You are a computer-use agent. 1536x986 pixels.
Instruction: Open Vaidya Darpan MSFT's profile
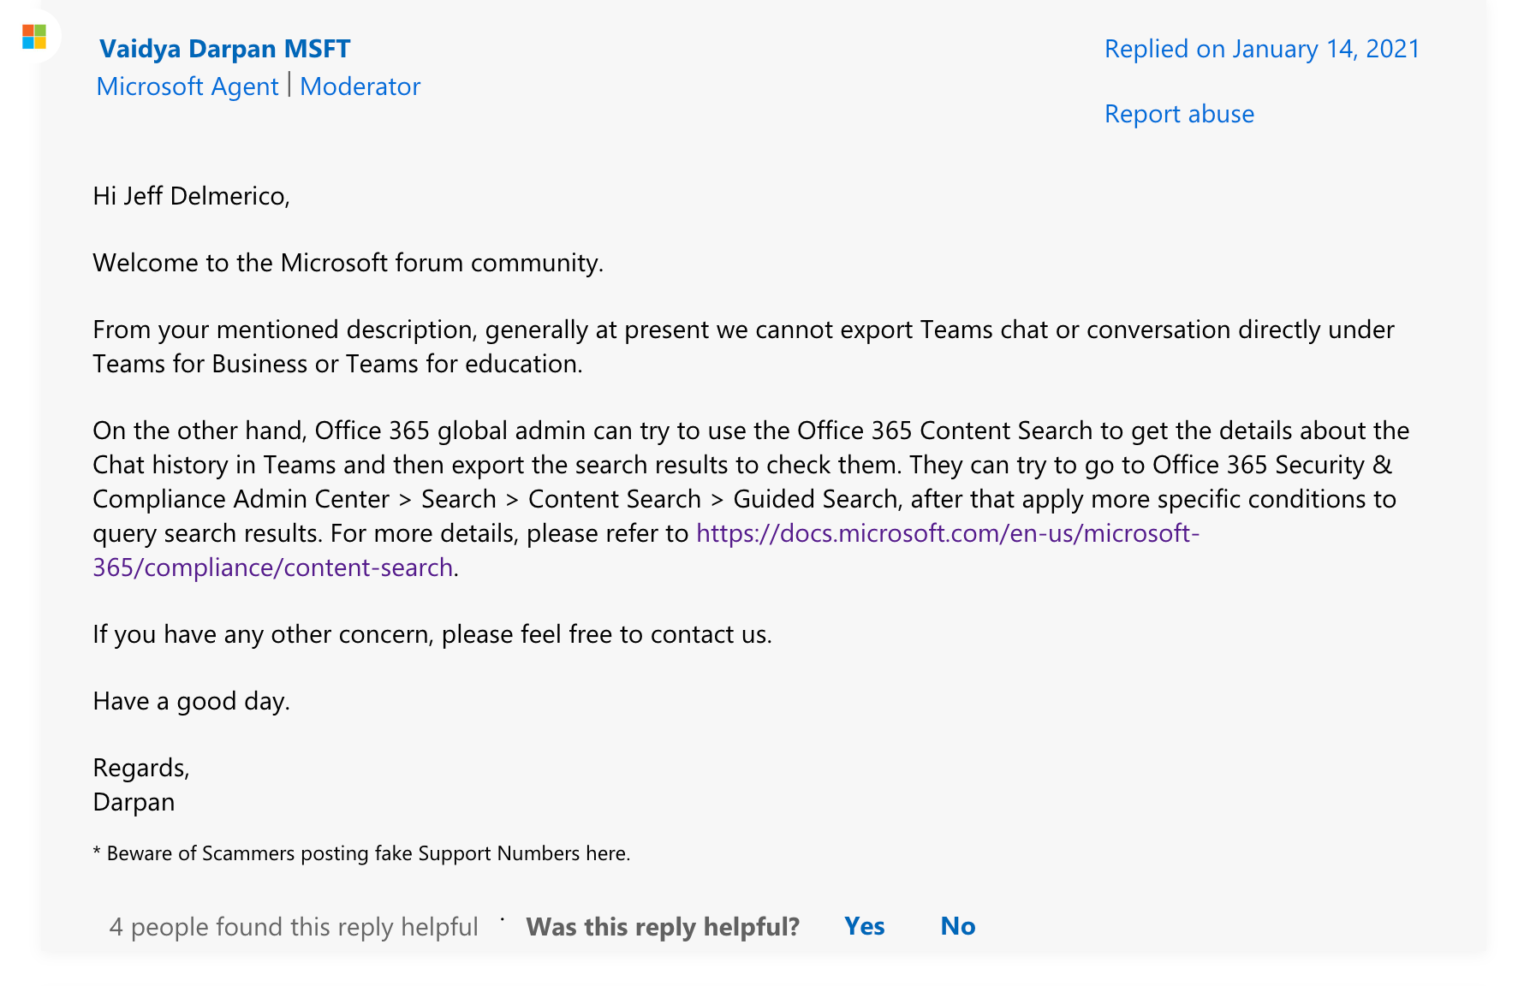click(225, 49)
